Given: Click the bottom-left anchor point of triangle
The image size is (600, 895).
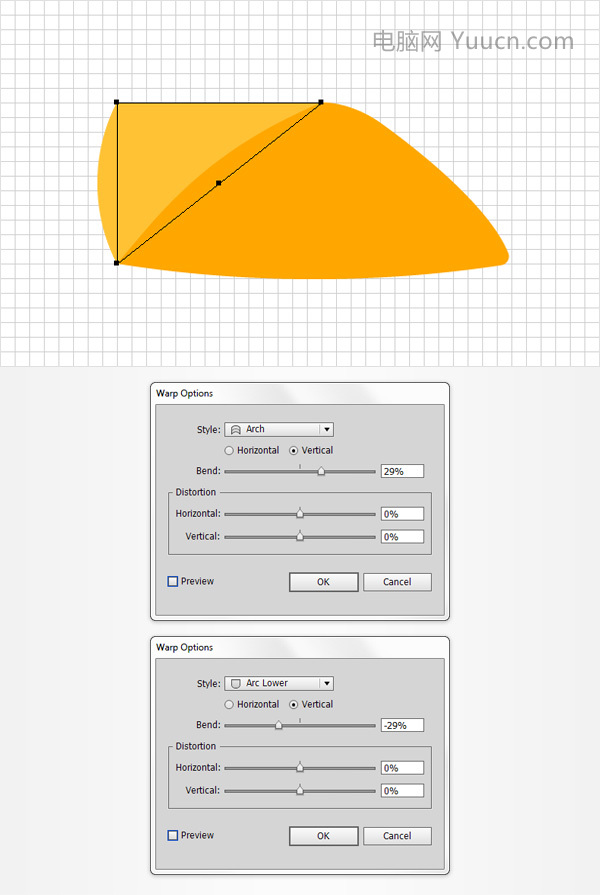Looking at the screenshot, I should [x=117, y=263].
